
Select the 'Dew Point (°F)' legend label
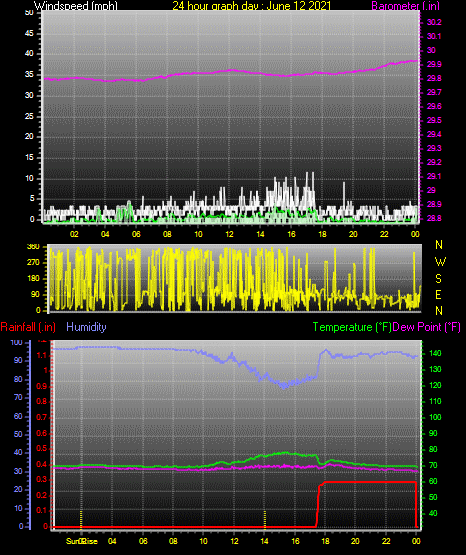point(426,327)
